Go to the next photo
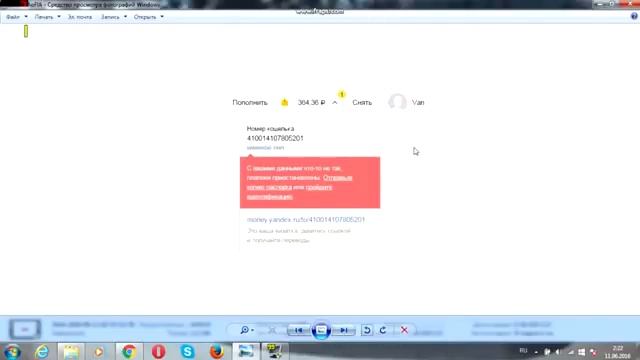This screenshot has height=360, width=640. (344, 330)
